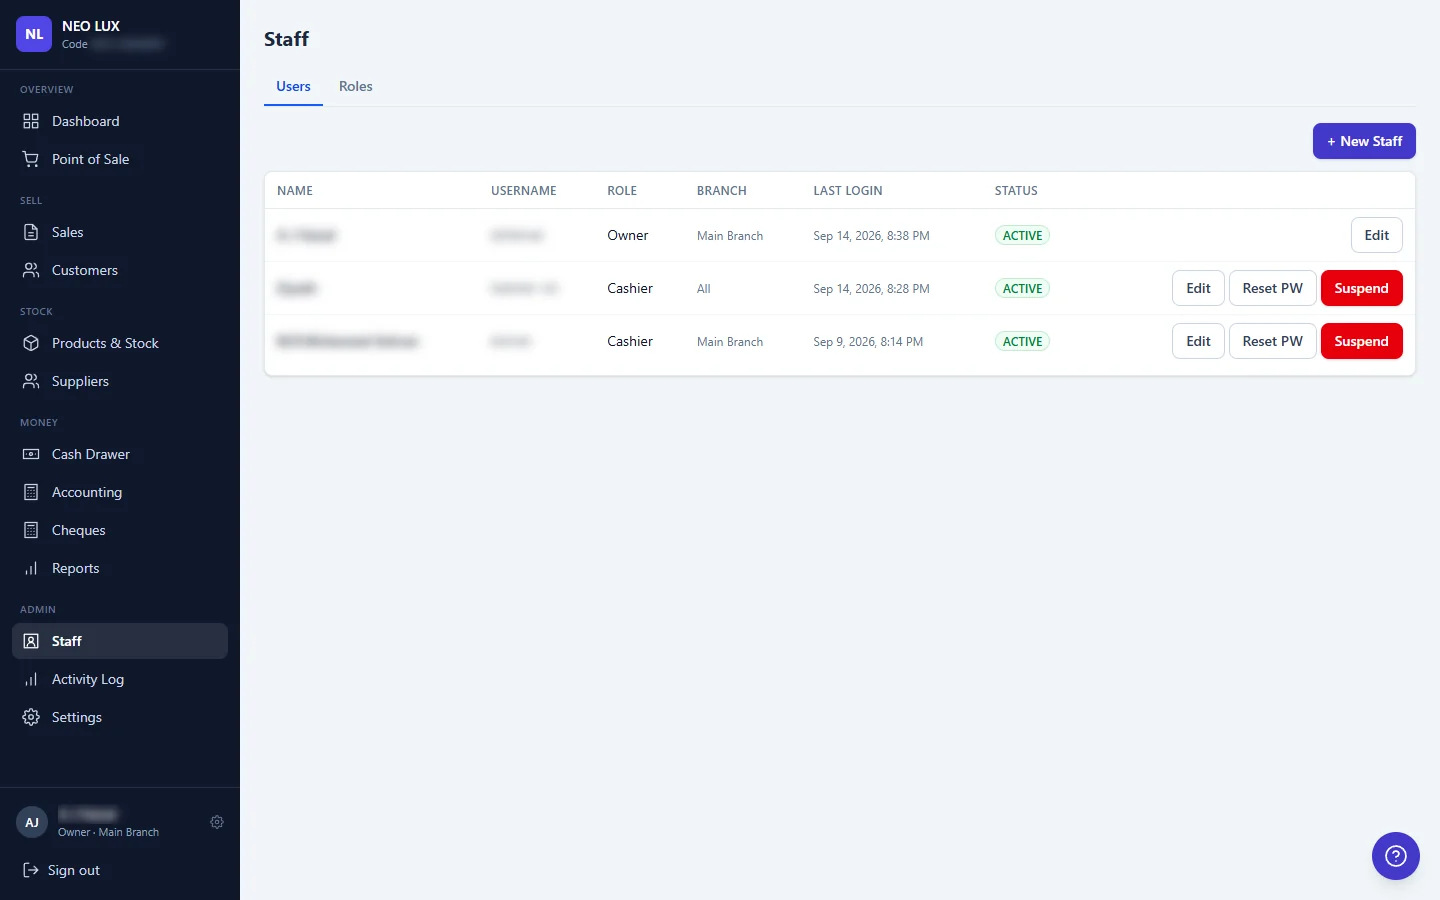Click the Cash Drawer icon
This screenshot has width=1440, height=900.
(x=31, y=454)
